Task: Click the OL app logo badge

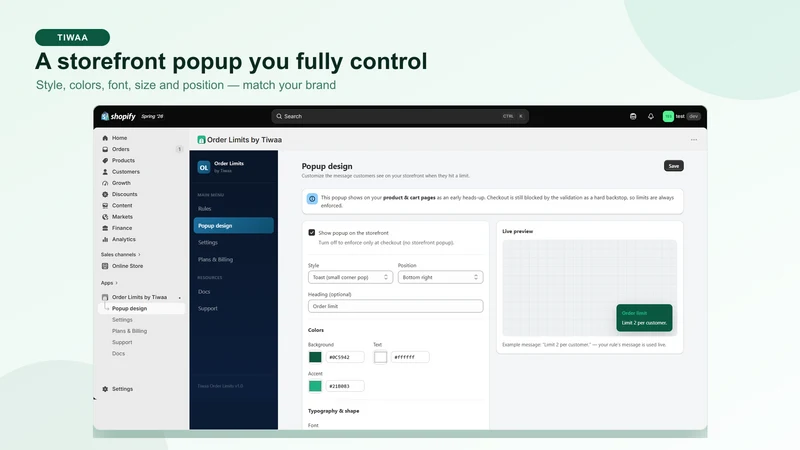Action: 204,167
